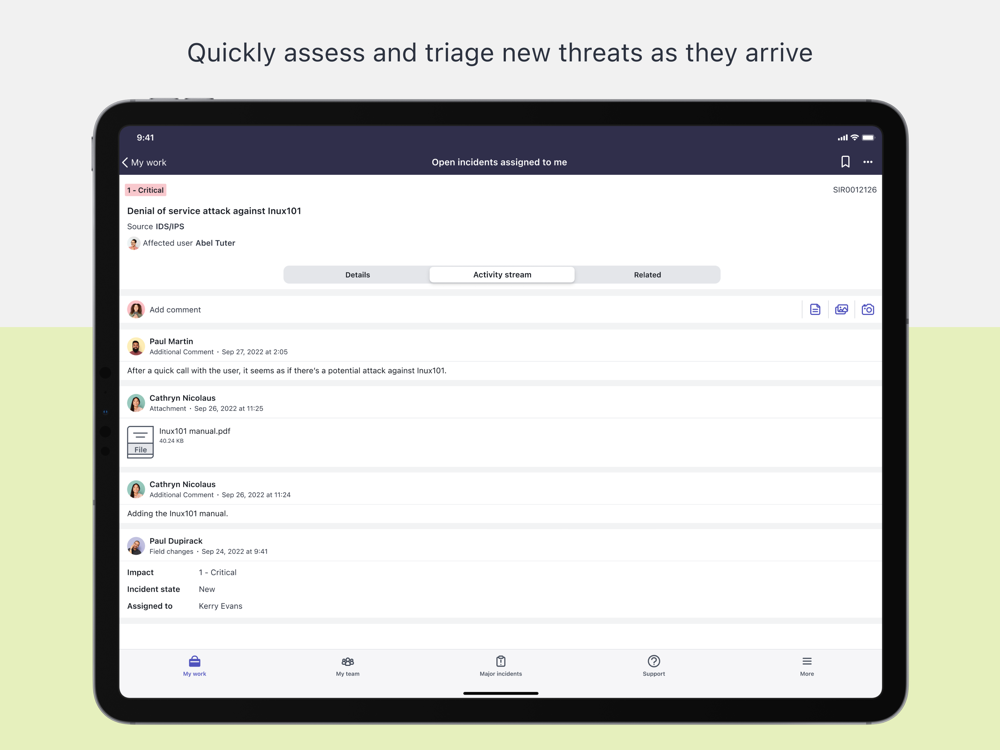Bookmark this incident with bookmark icon
1000x750 pixels.
click(845, 162)
